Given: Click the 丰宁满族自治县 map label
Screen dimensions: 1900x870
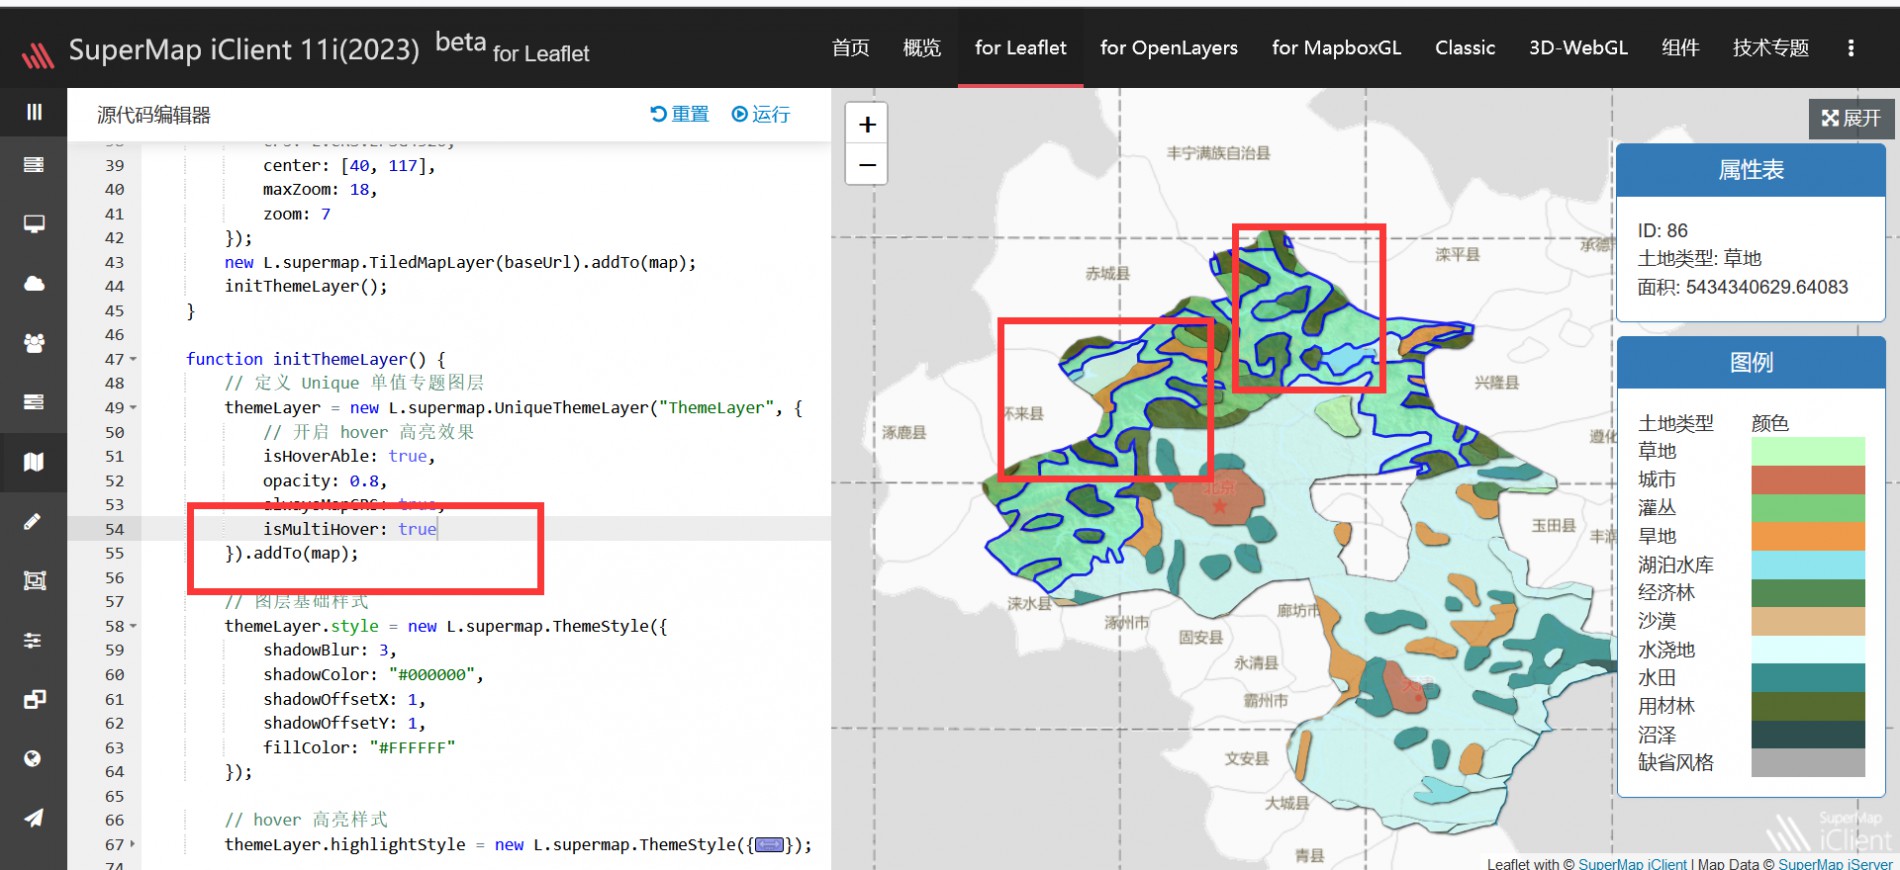Looking at the screenshot, I should click(x=1218, y=153).
